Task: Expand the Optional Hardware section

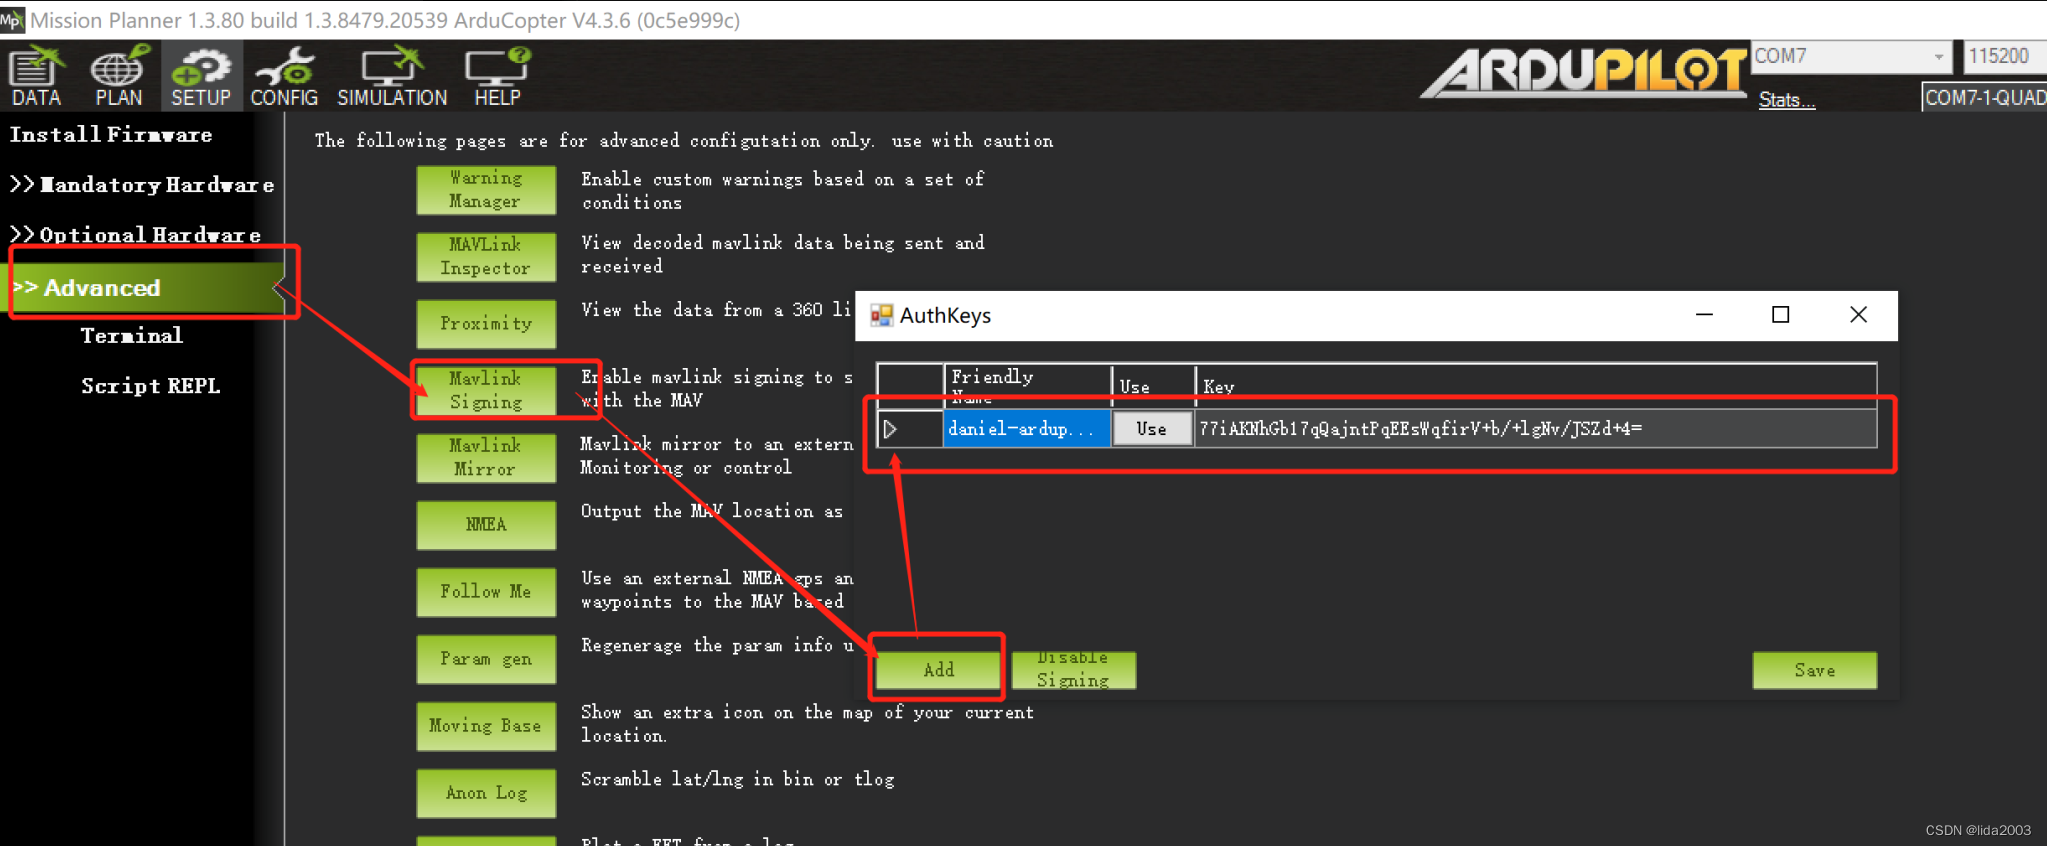Action: pos(136,235)
